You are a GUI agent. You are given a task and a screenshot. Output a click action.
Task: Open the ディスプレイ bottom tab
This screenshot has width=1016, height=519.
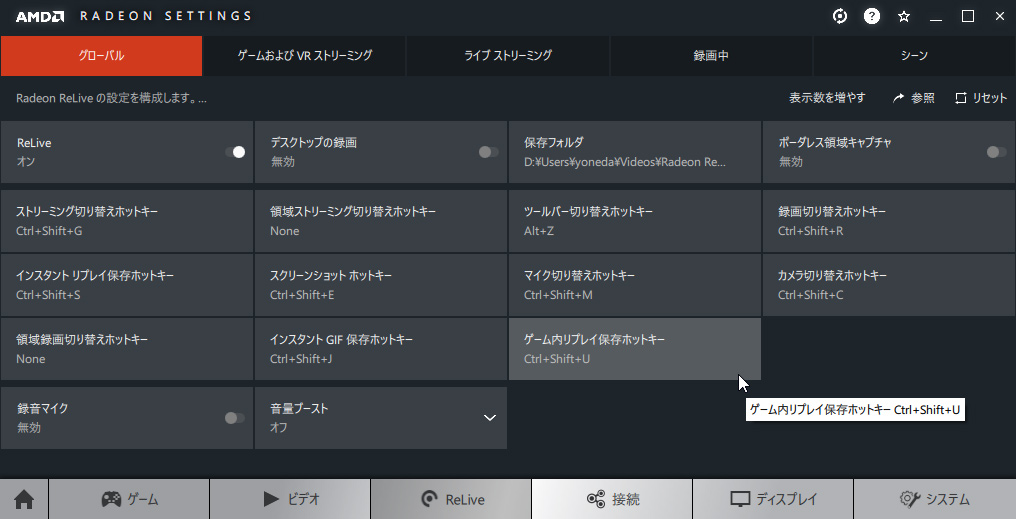[x=773, y=500]
